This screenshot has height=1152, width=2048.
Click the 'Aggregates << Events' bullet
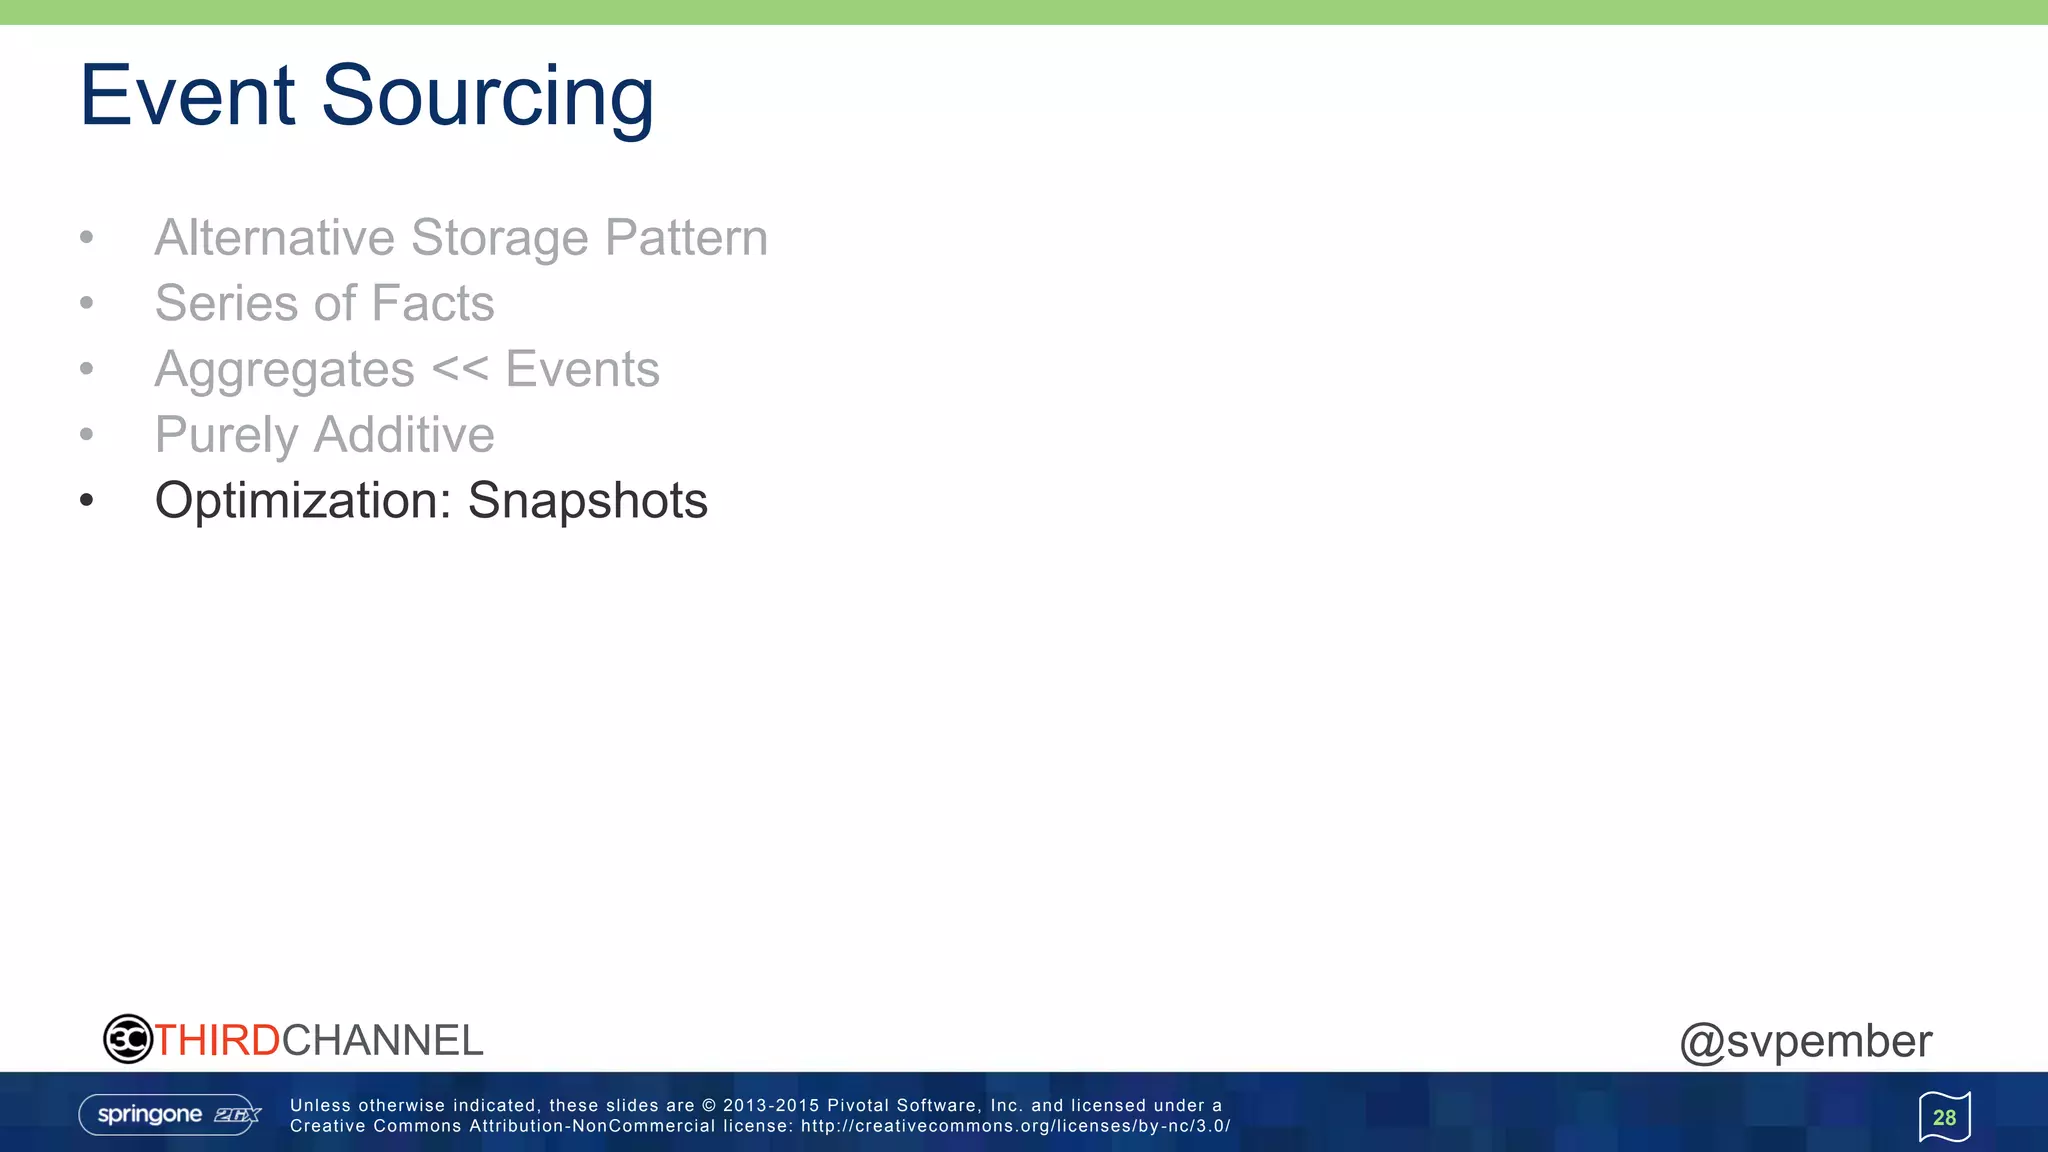click(x=407, y=370)
